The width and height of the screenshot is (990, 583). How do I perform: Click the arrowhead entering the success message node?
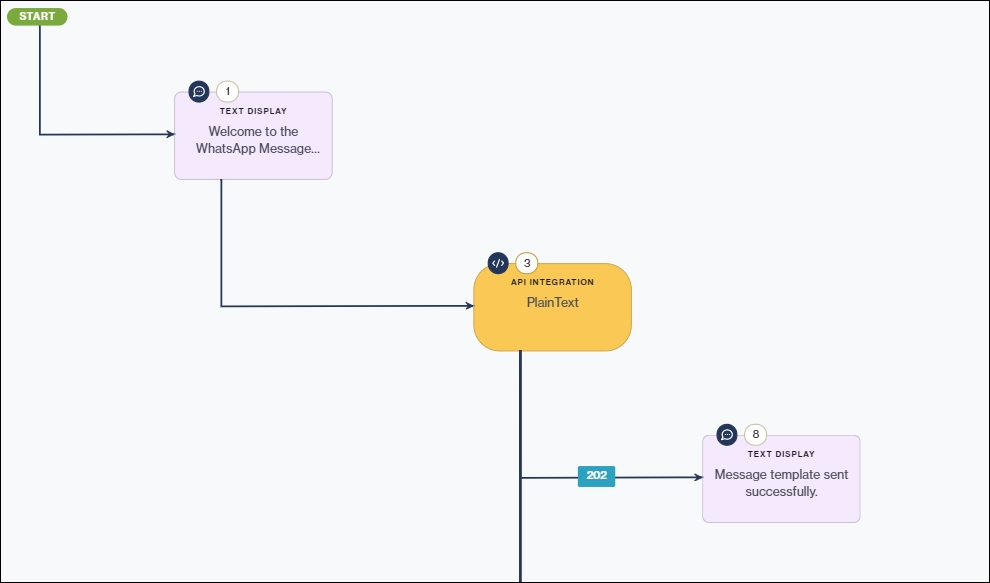pos(697,477)
